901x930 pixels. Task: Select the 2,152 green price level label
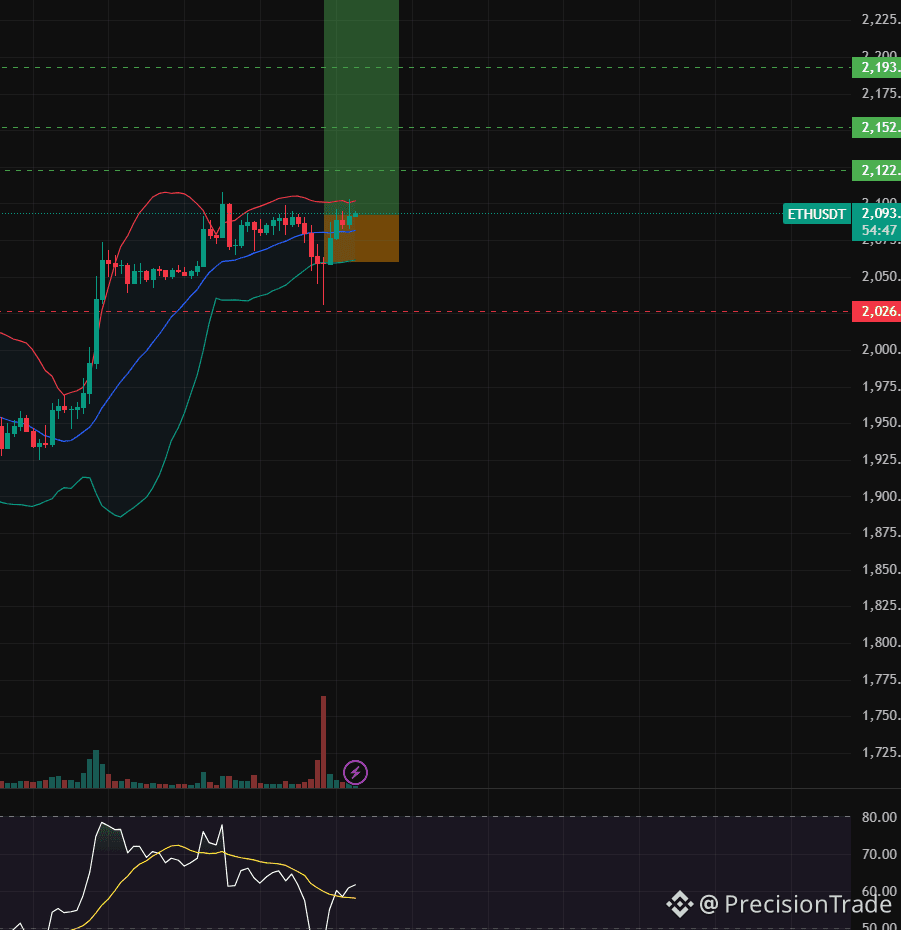(x=876, y=128)
